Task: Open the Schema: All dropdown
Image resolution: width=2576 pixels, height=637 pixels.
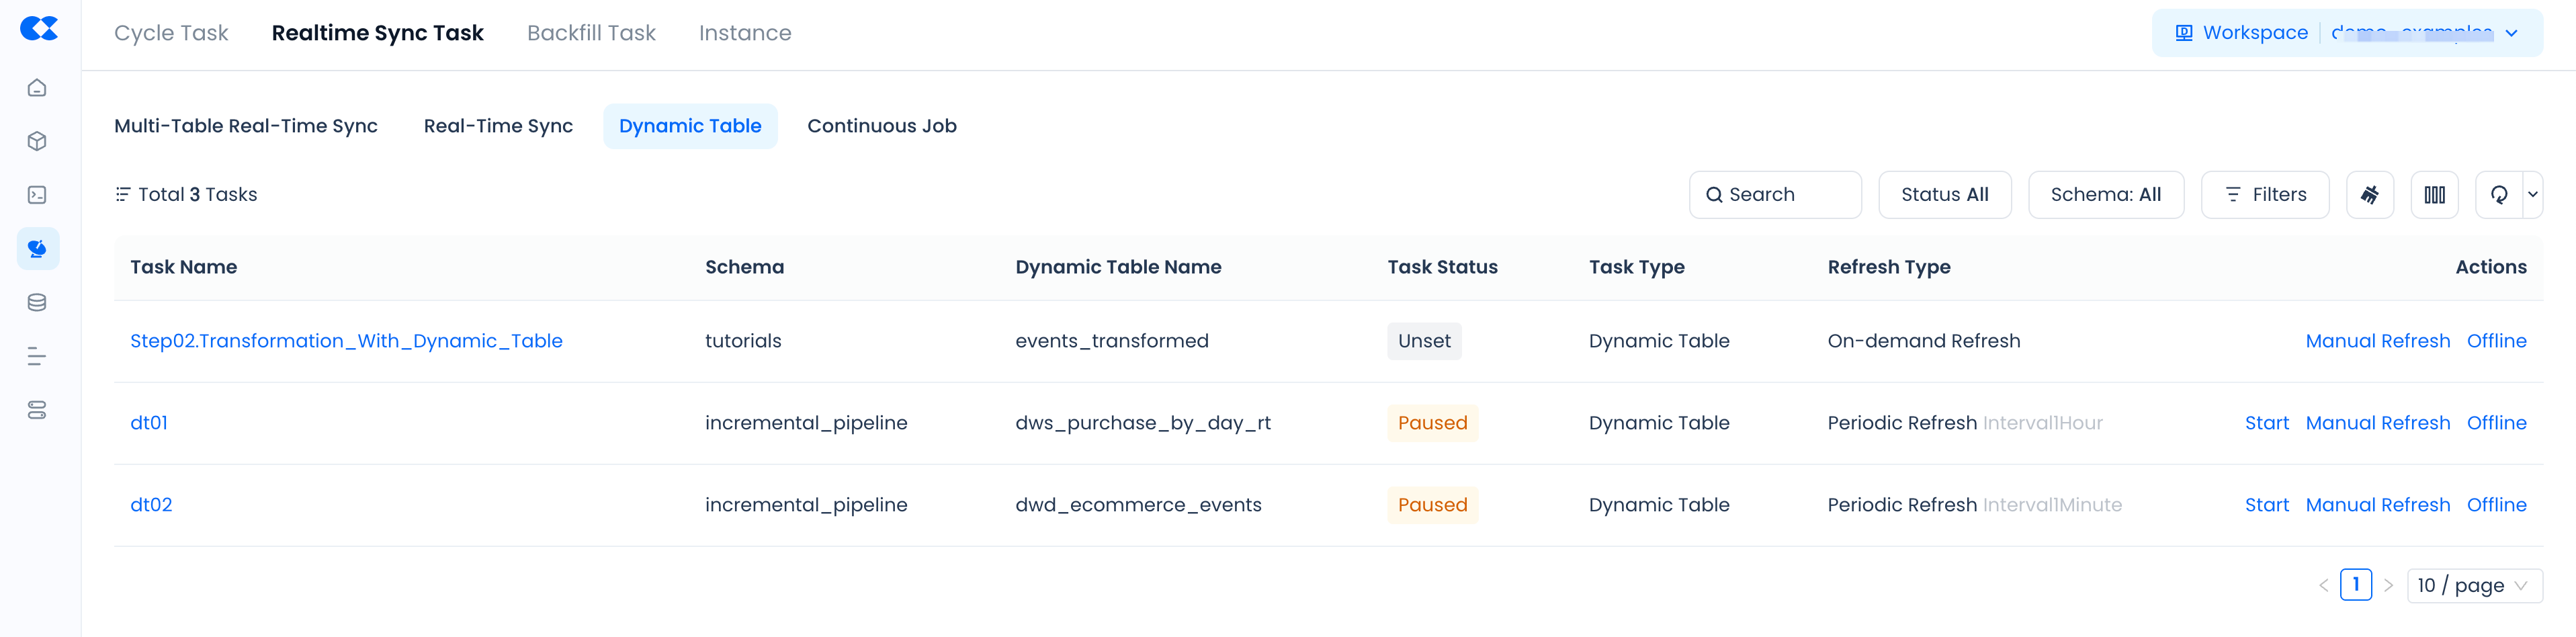Action: 2105,195
